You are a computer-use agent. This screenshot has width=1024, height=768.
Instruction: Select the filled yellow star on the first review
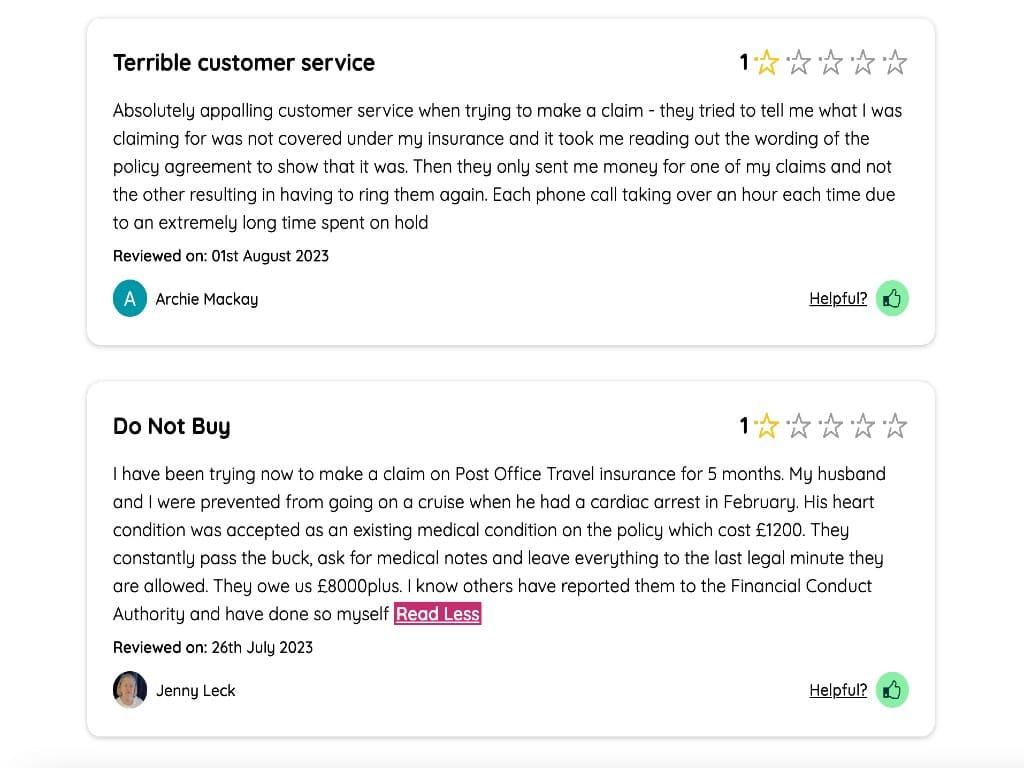[x=766, y=61]
